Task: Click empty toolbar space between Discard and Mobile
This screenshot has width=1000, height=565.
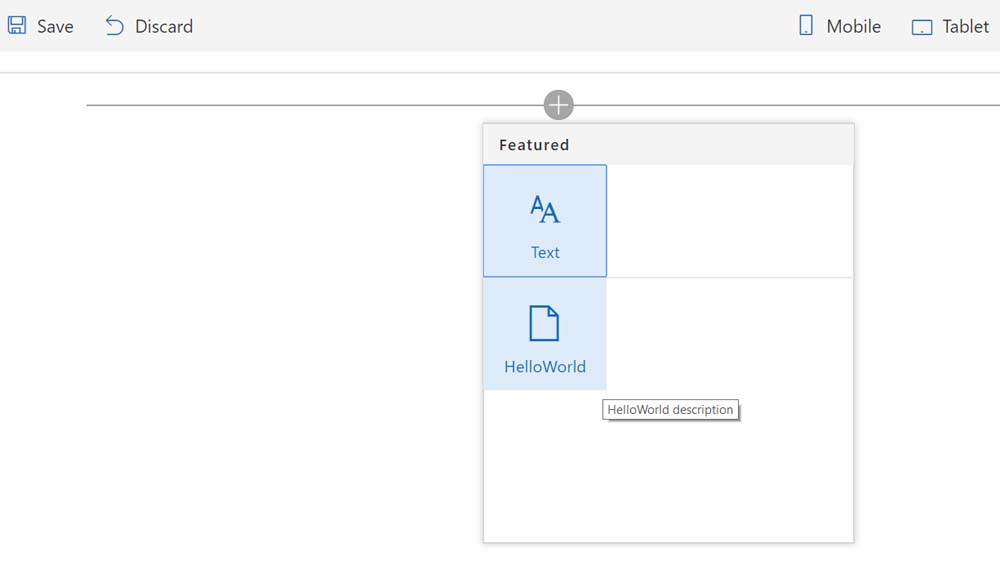Action: point(490,26)
